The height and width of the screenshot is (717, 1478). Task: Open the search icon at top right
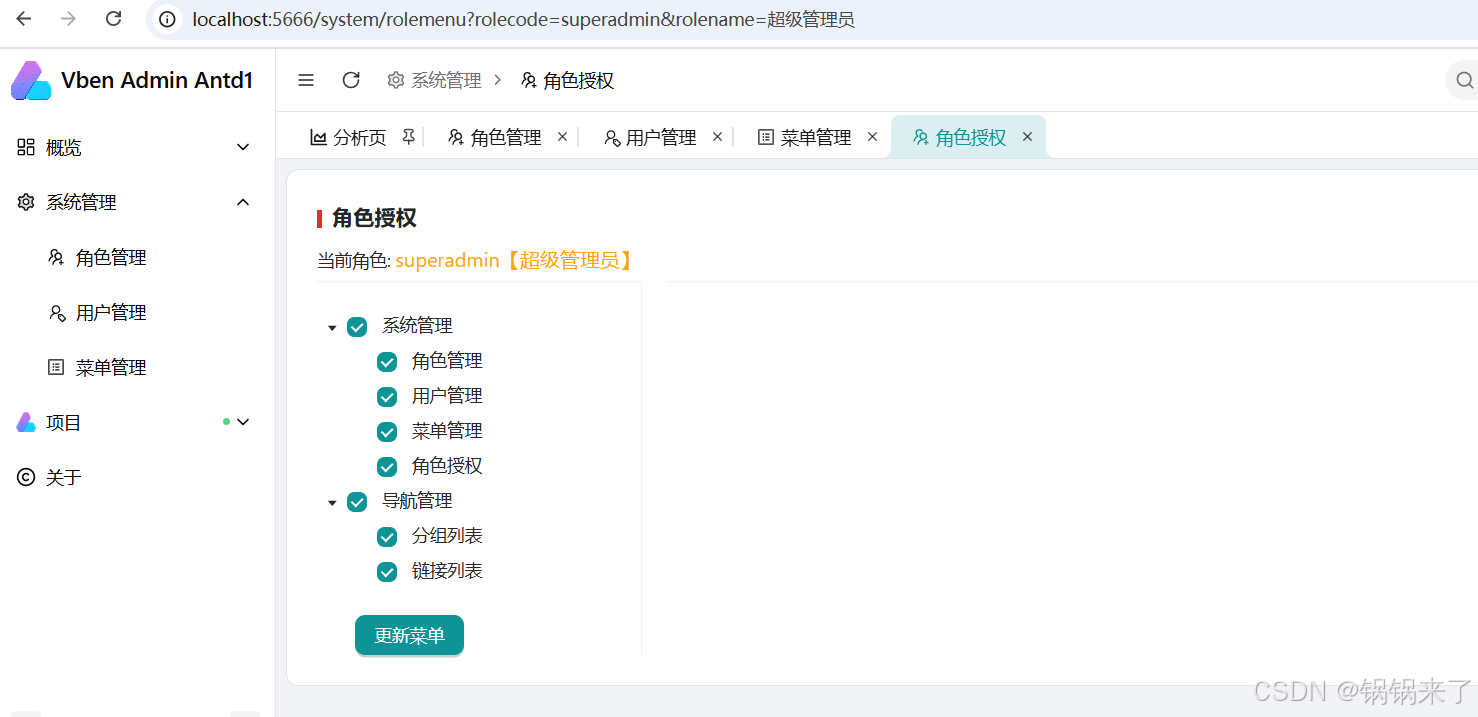(x=1463, y=79)
